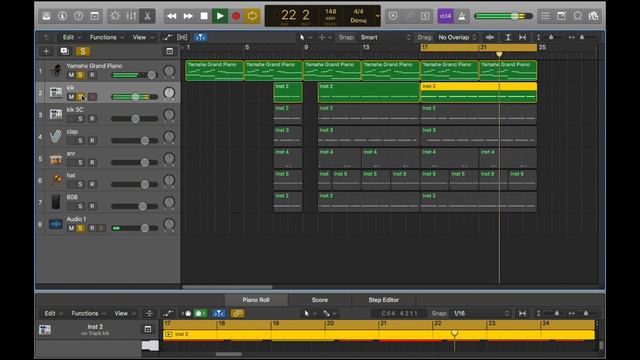Open the Editors scissors icon
This screenshot has height=360, width=640.
147,16
